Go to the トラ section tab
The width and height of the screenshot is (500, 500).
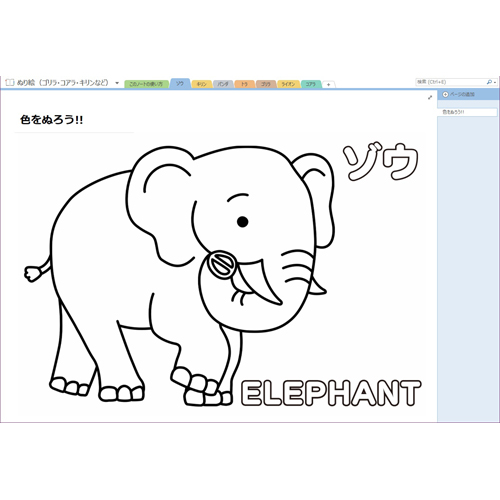[x=244, y=84]
